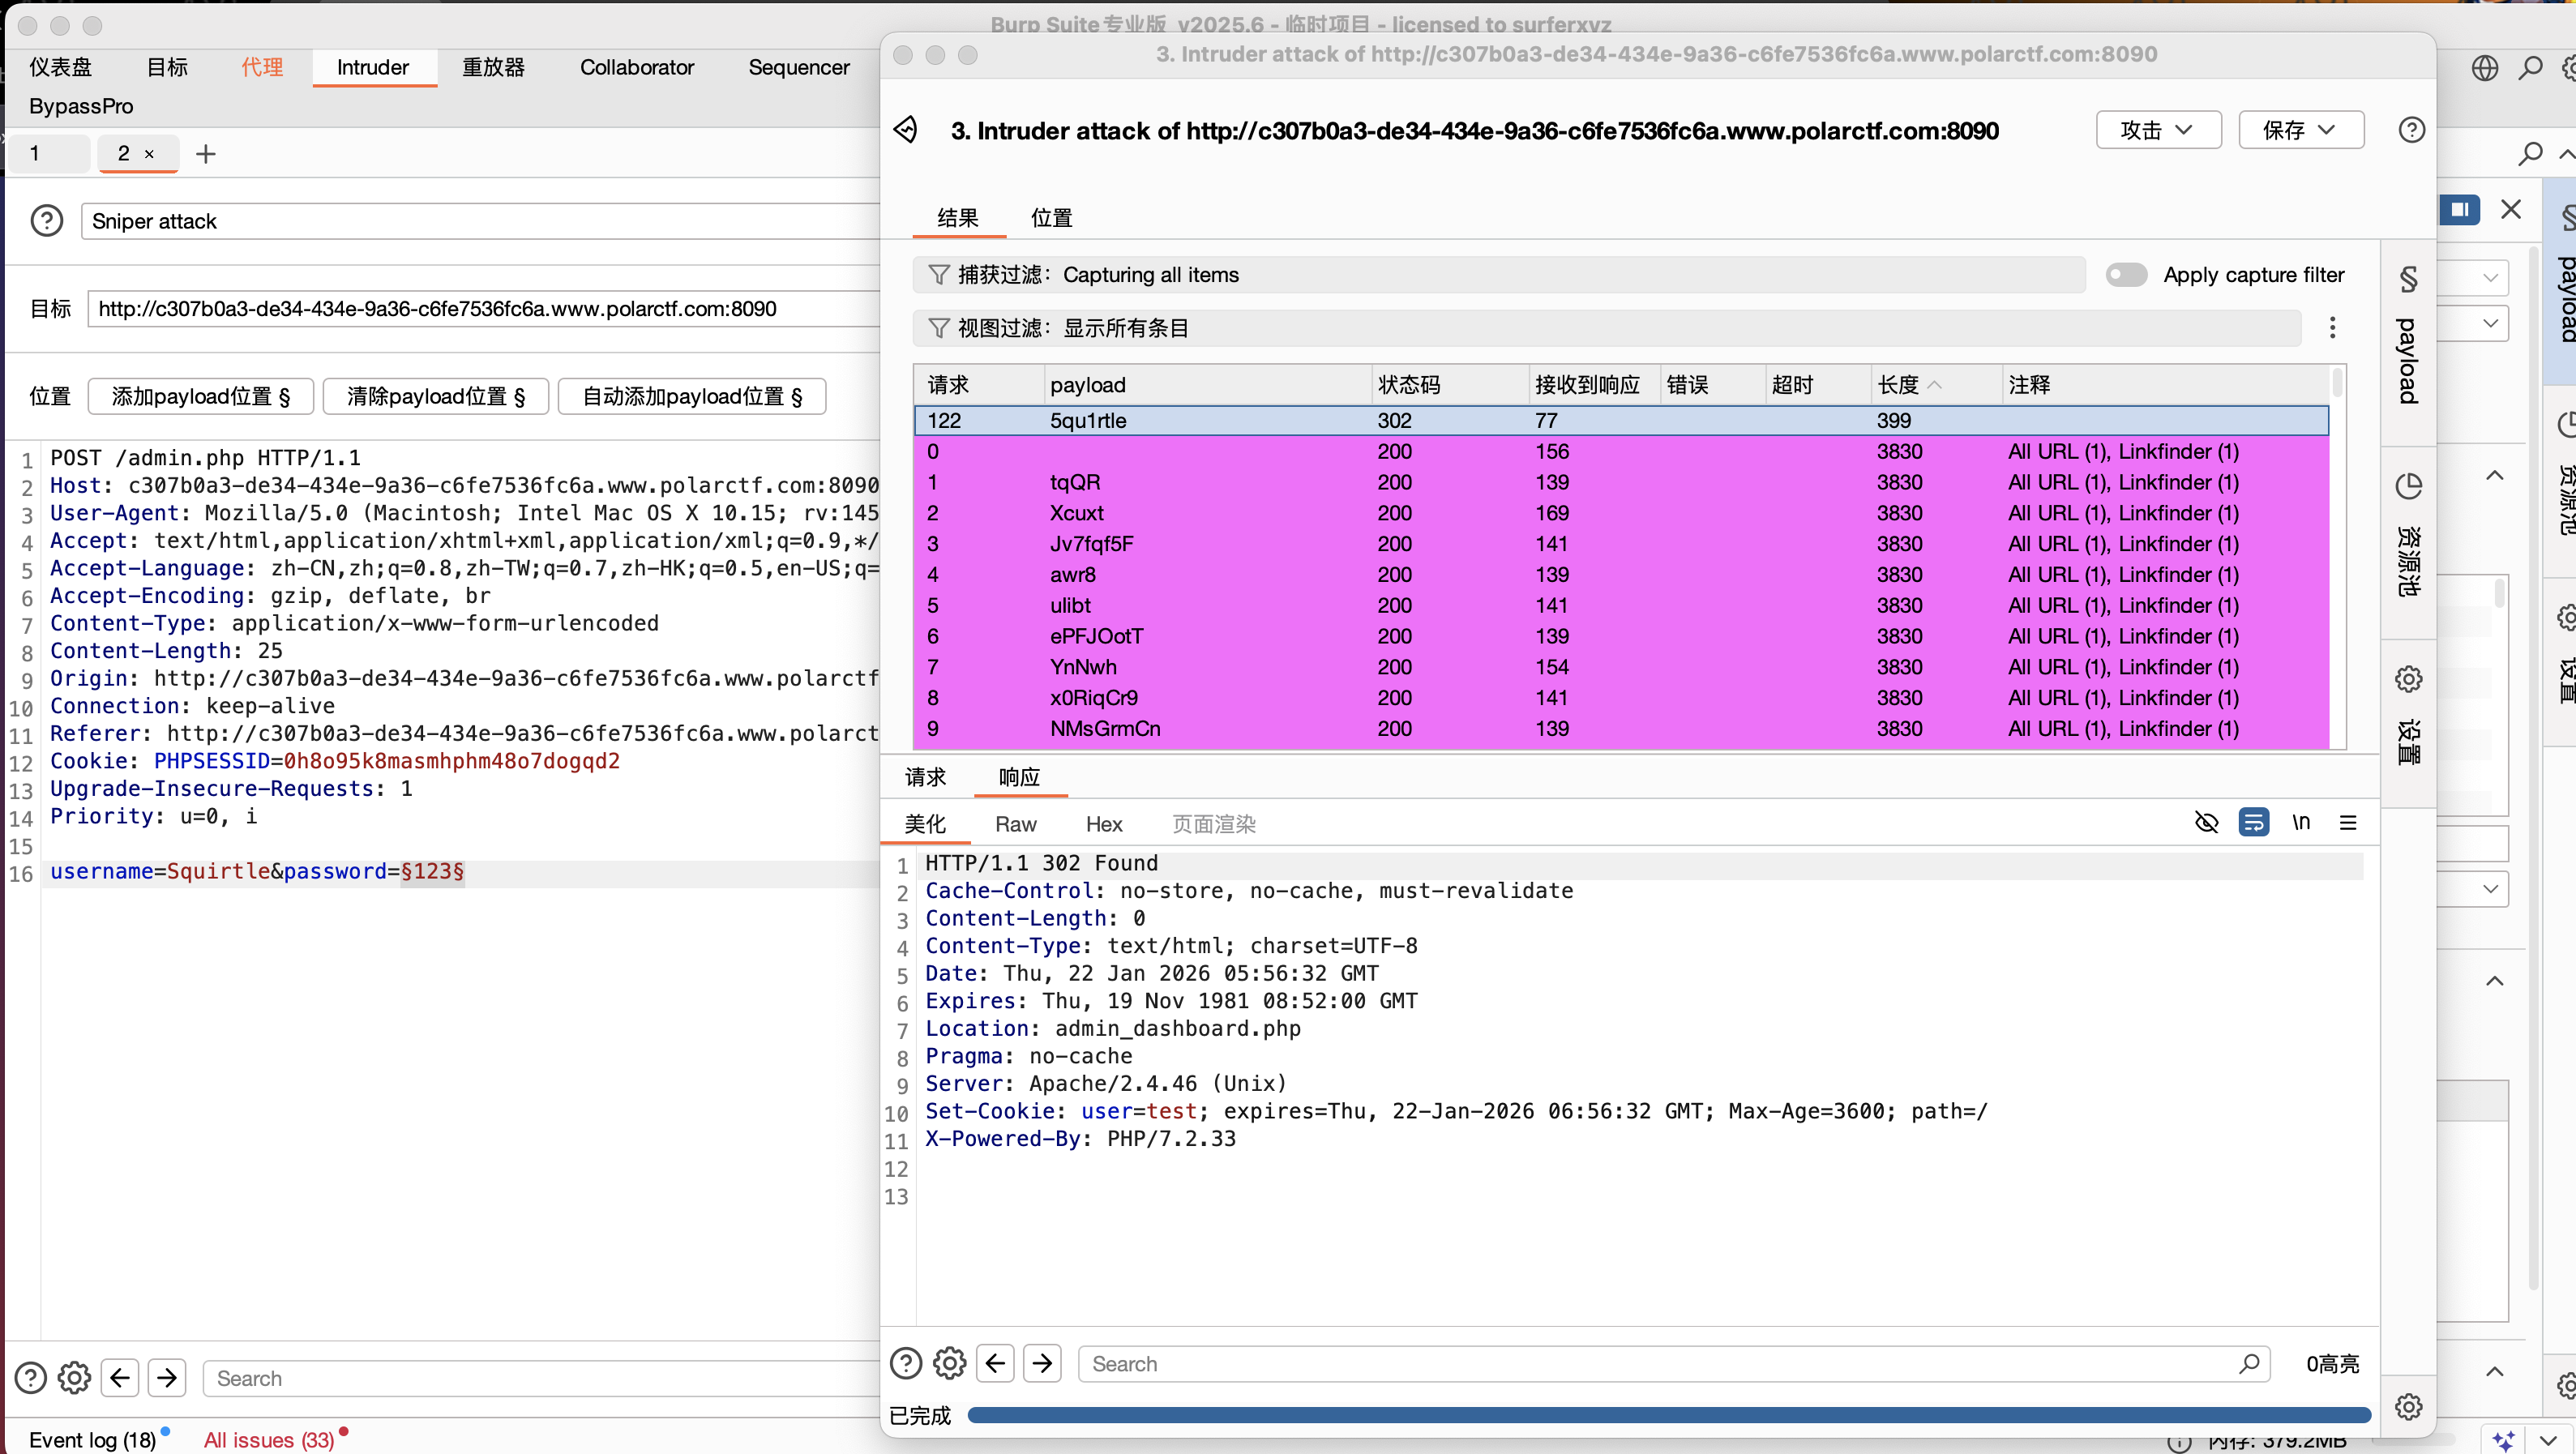
Task: Enable the Apply capture filter switch
Action: point(2126,275)
